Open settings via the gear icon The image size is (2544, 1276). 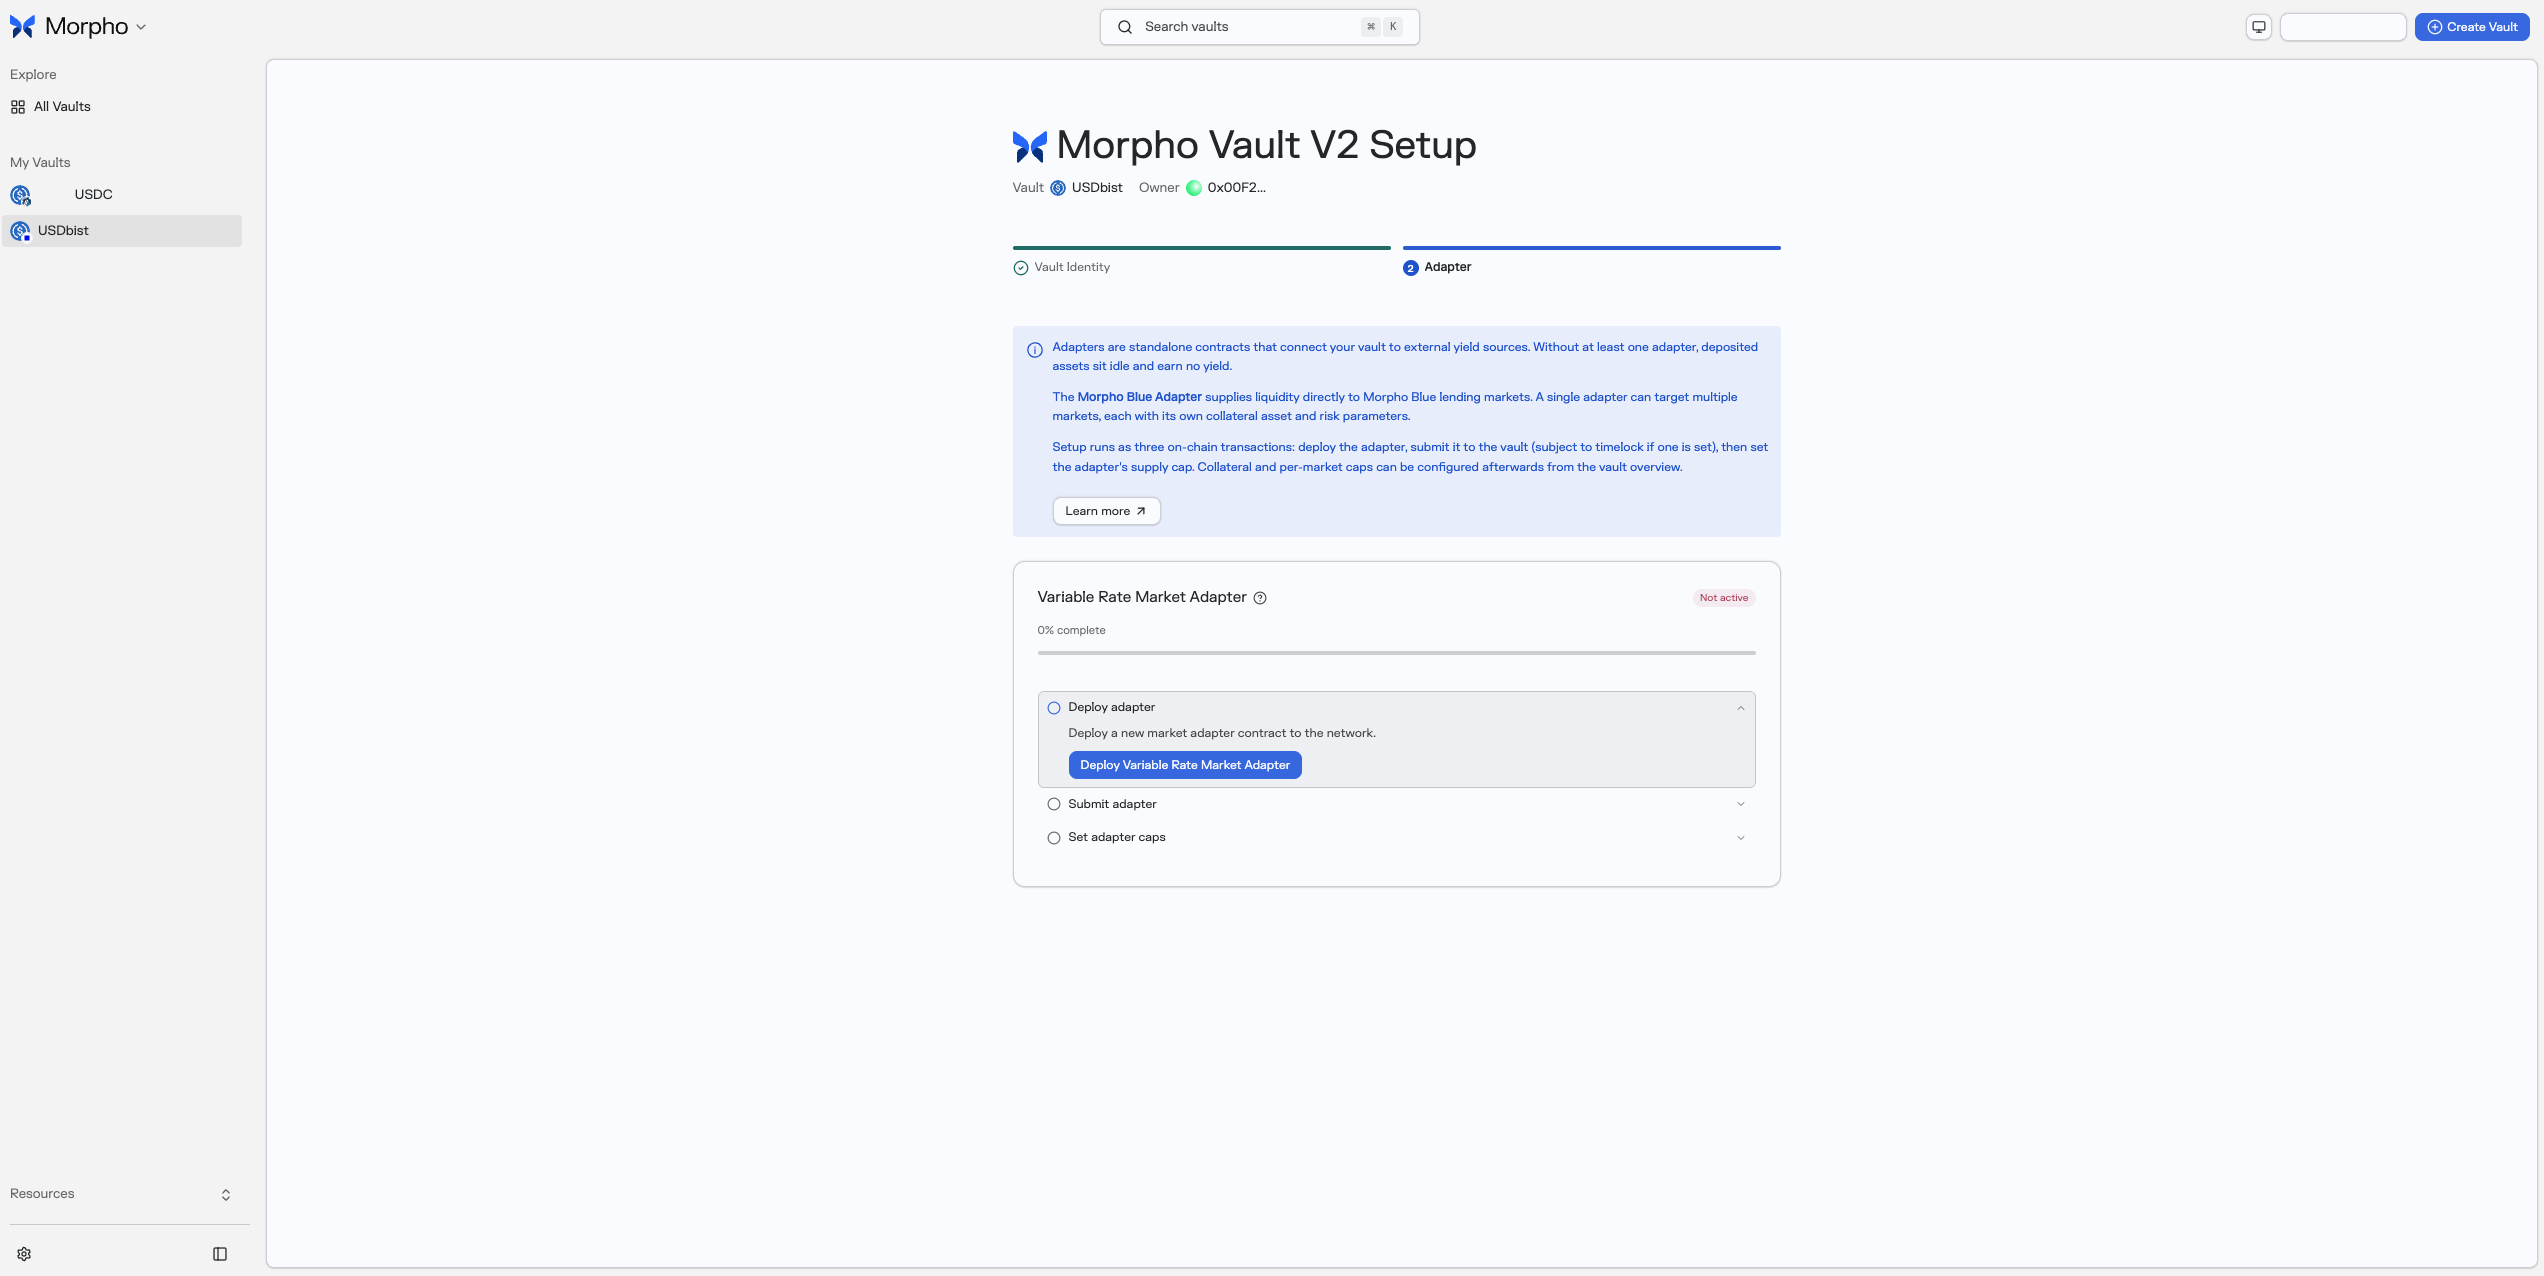click(x=24, y=1254)
